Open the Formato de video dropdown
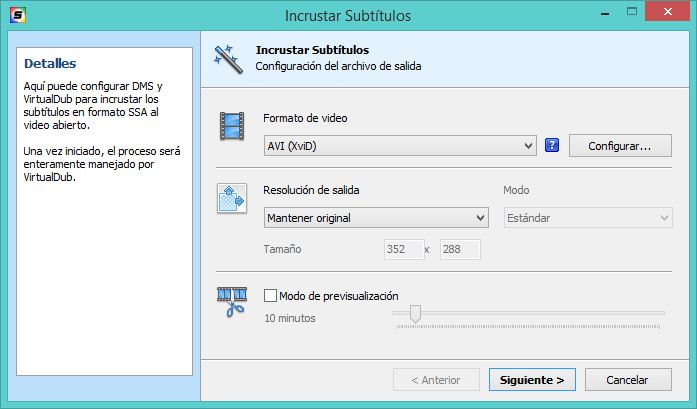The image size is (697, 409). tap(401, 146)
